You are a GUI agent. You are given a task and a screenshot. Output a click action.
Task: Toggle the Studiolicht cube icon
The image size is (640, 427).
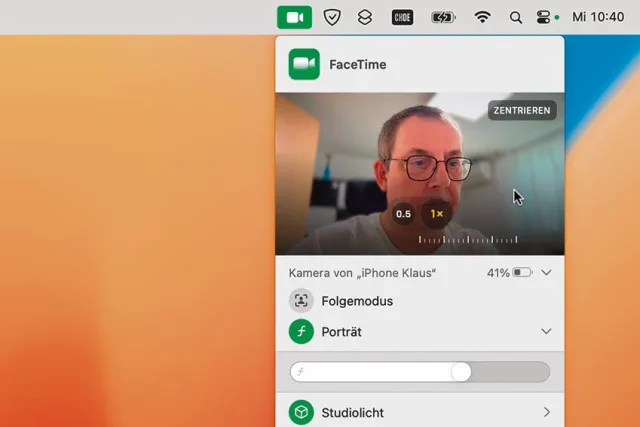[301, 412]
